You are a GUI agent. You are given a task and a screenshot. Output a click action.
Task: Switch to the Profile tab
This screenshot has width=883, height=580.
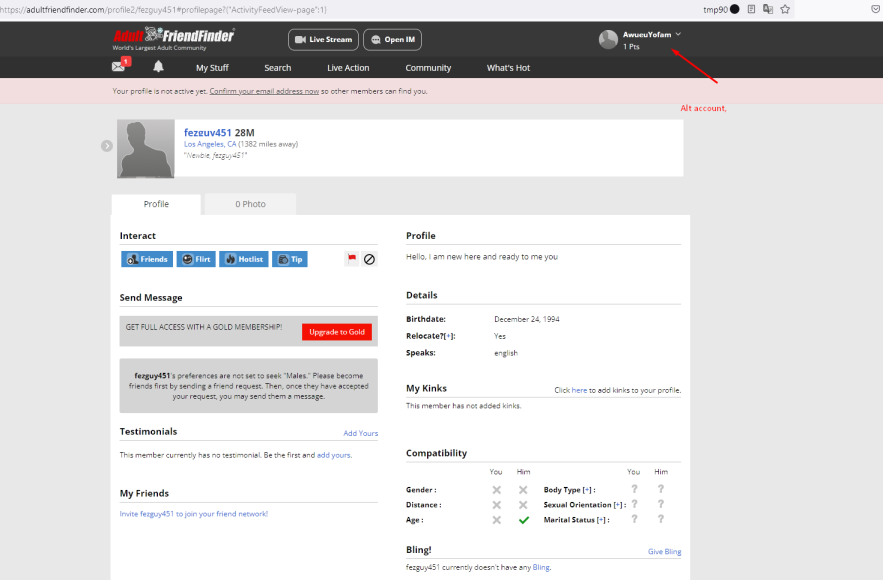[156, 204]
